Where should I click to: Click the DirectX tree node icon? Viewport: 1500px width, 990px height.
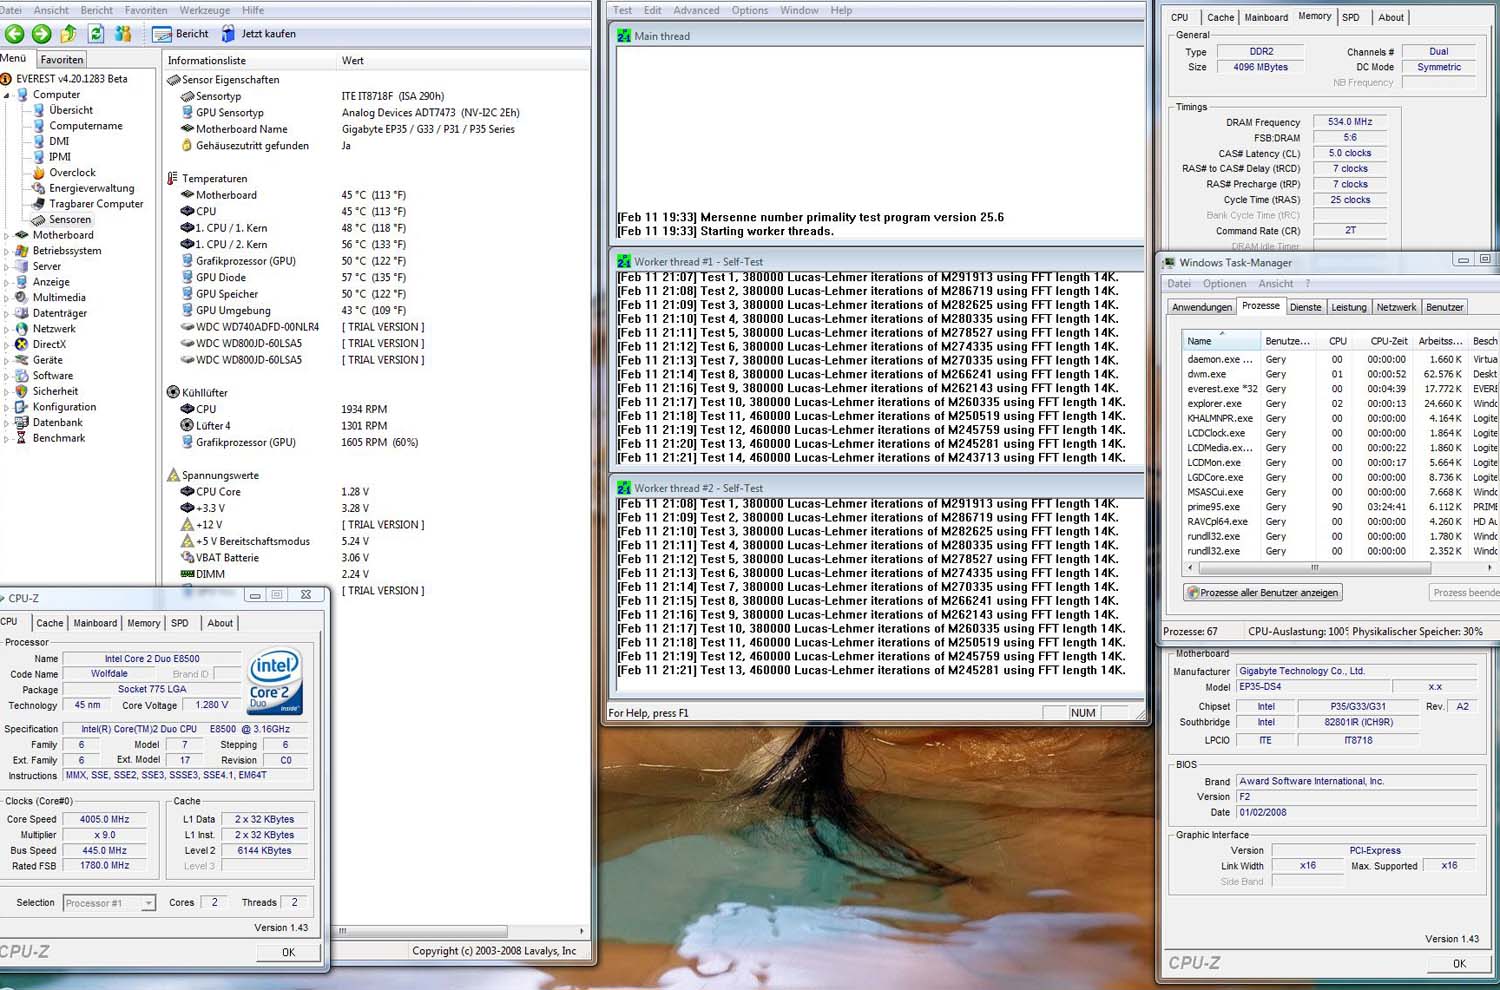pos(22,344)
